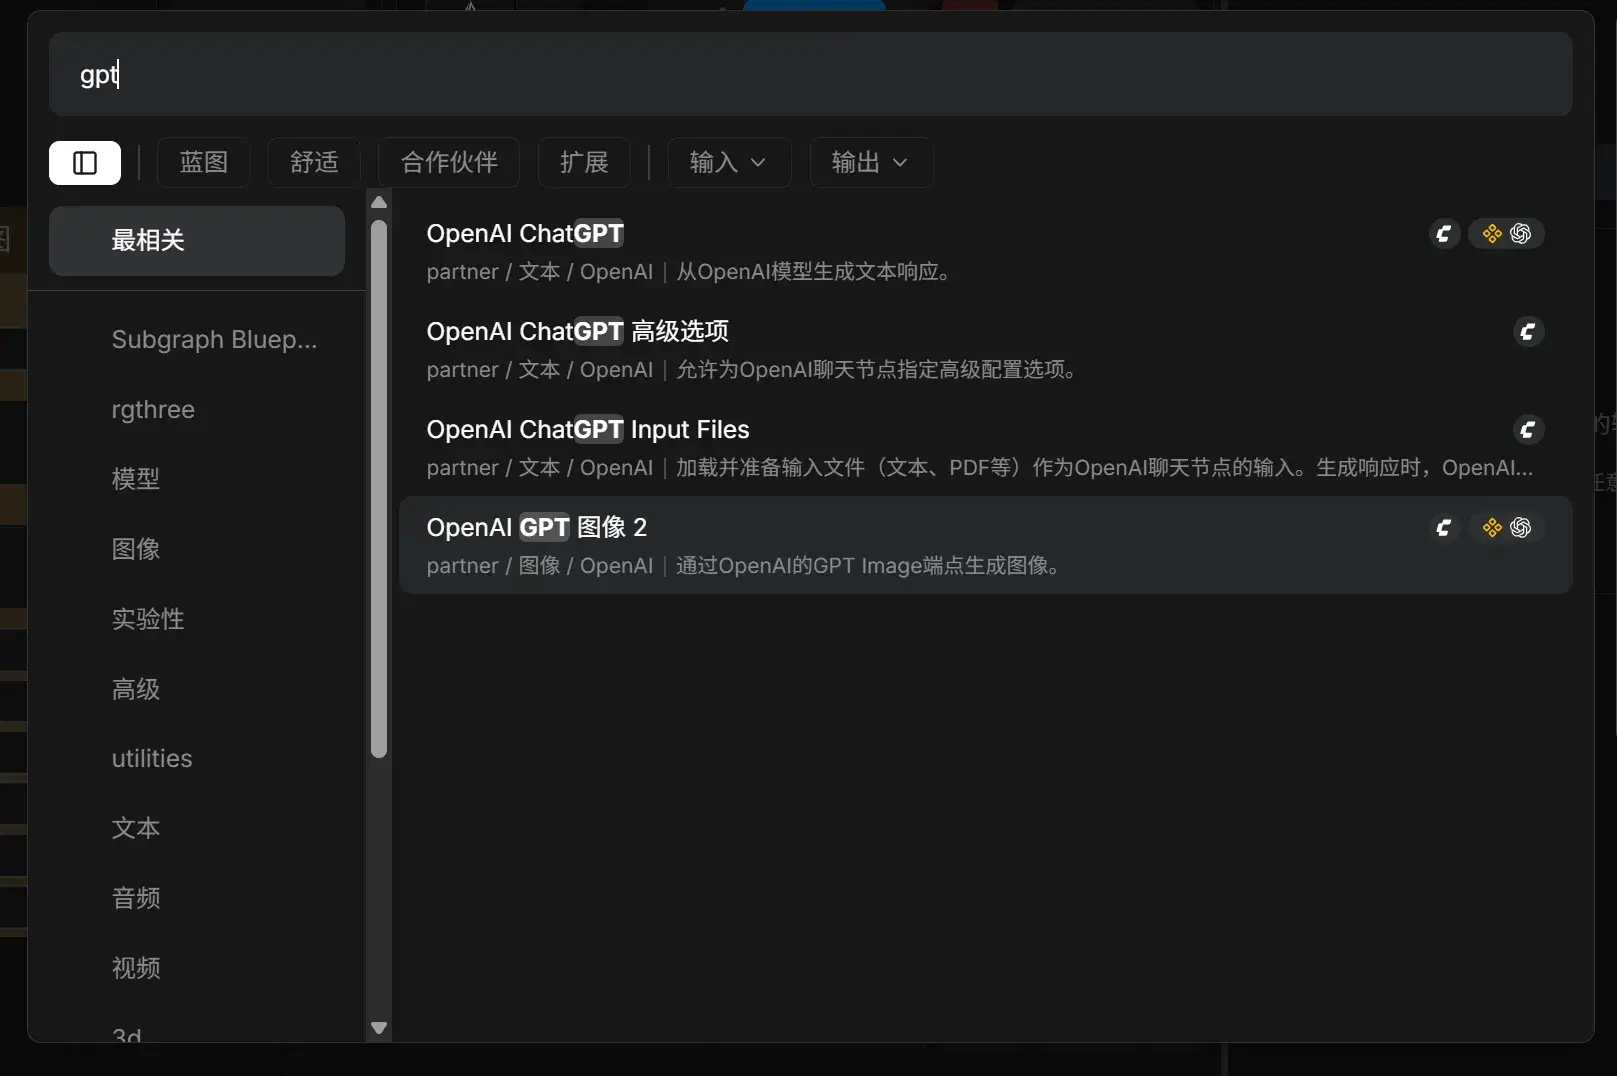Click the yellow credits icon on GPT 图像 2 row
The image size is (1617, 1076).
(x=1492, y=528)
